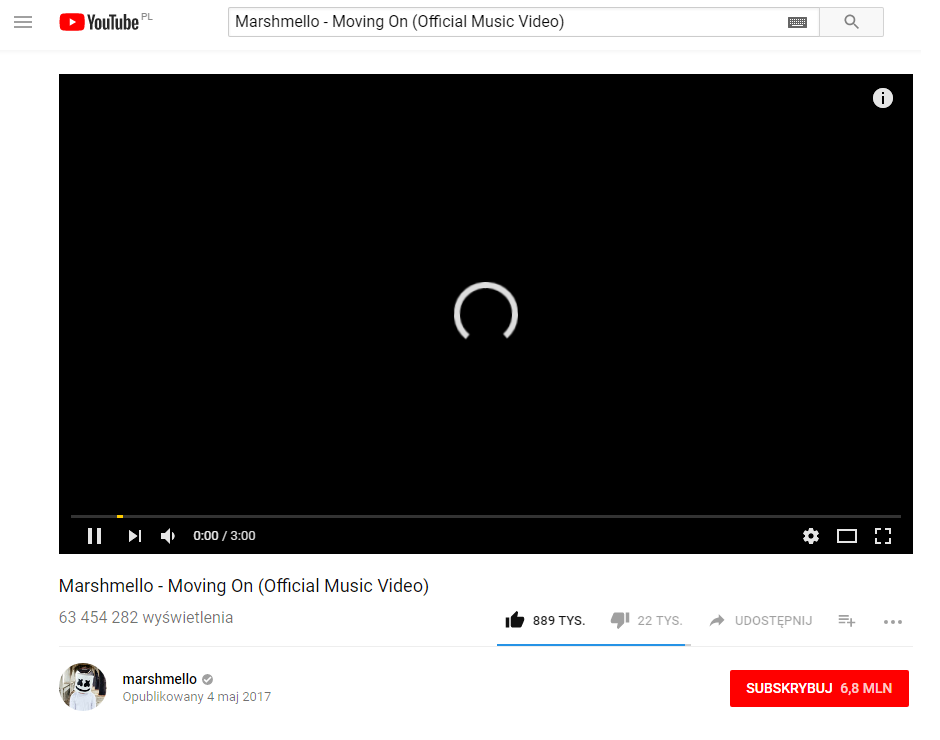Pause the video playback
This screenshot has height=740, width=940.
[x=94, y=536]
